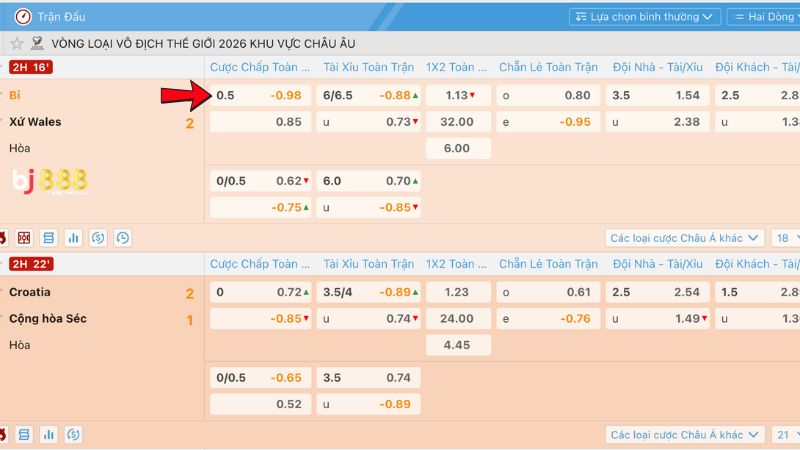Select even (e) at -0.76
800x450 pixels.
click(x=548, y=319)
